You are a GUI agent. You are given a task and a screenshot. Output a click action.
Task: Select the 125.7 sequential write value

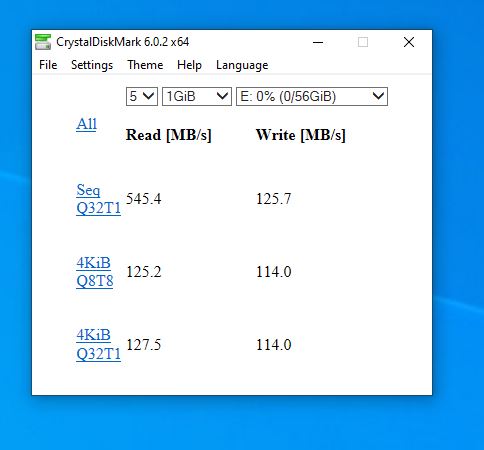pos(273,199)
